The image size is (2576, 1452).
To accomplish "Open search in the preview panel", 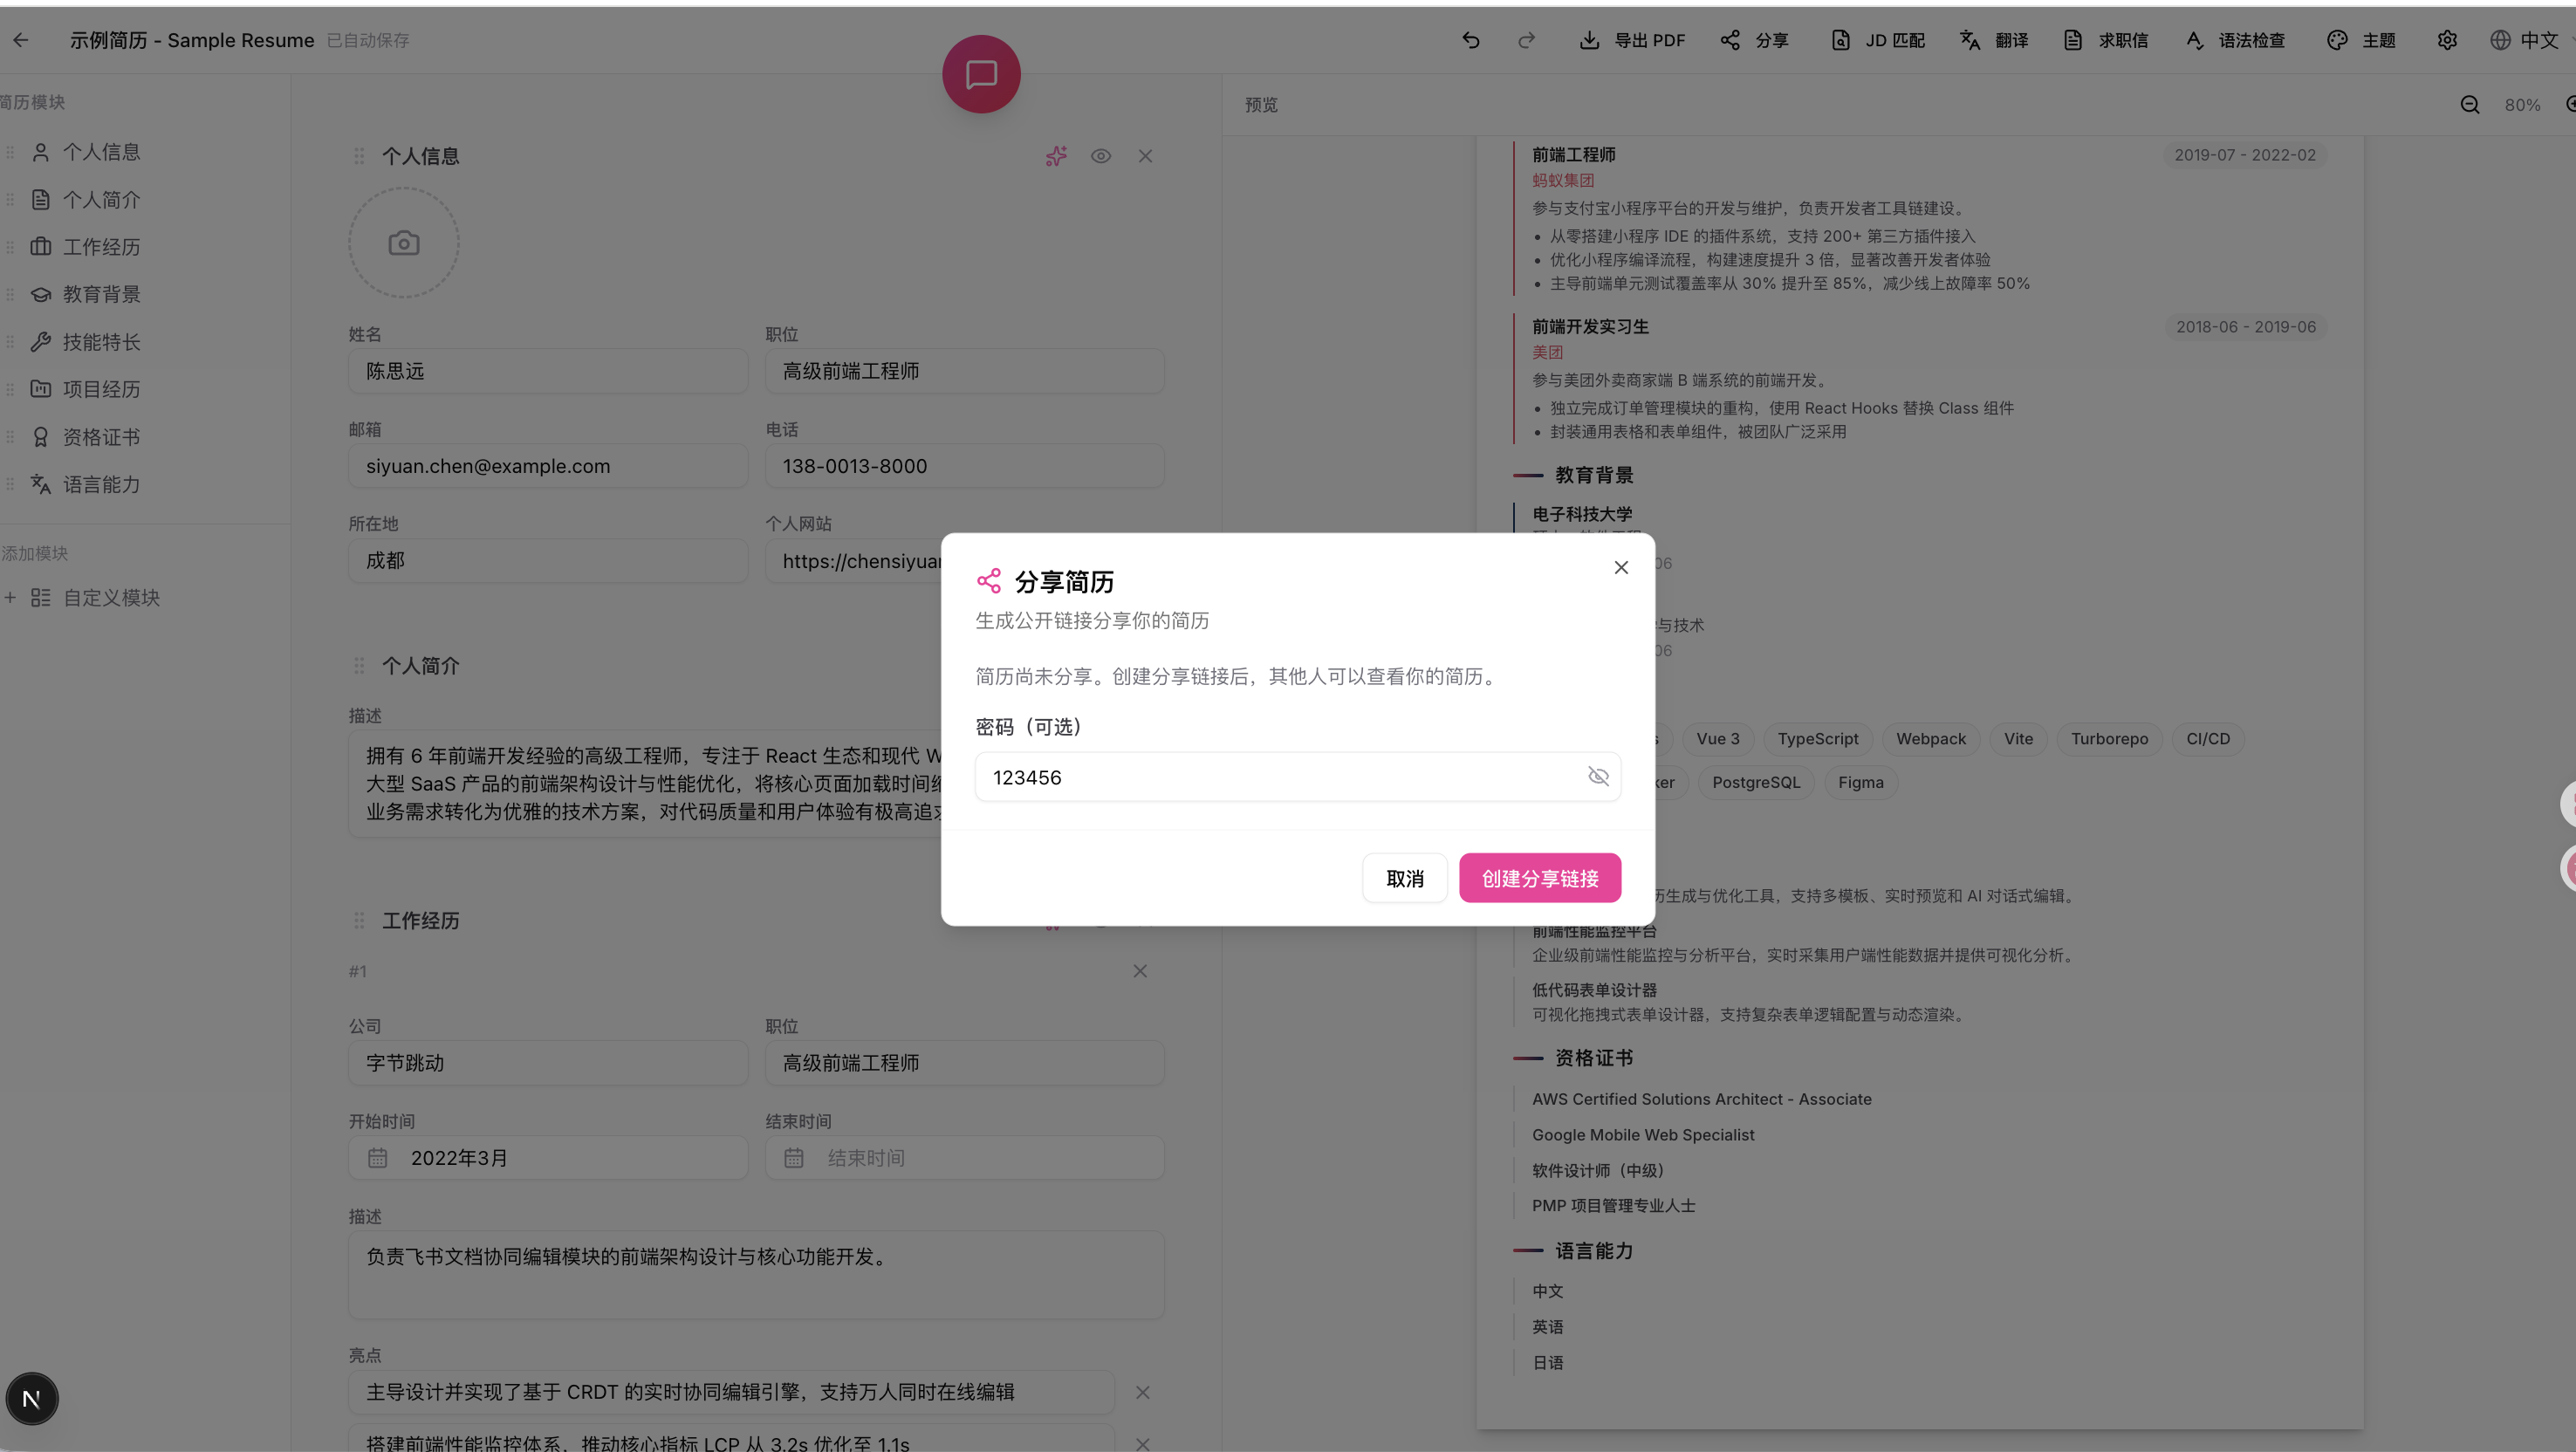I will click(x=2470, y=104).
